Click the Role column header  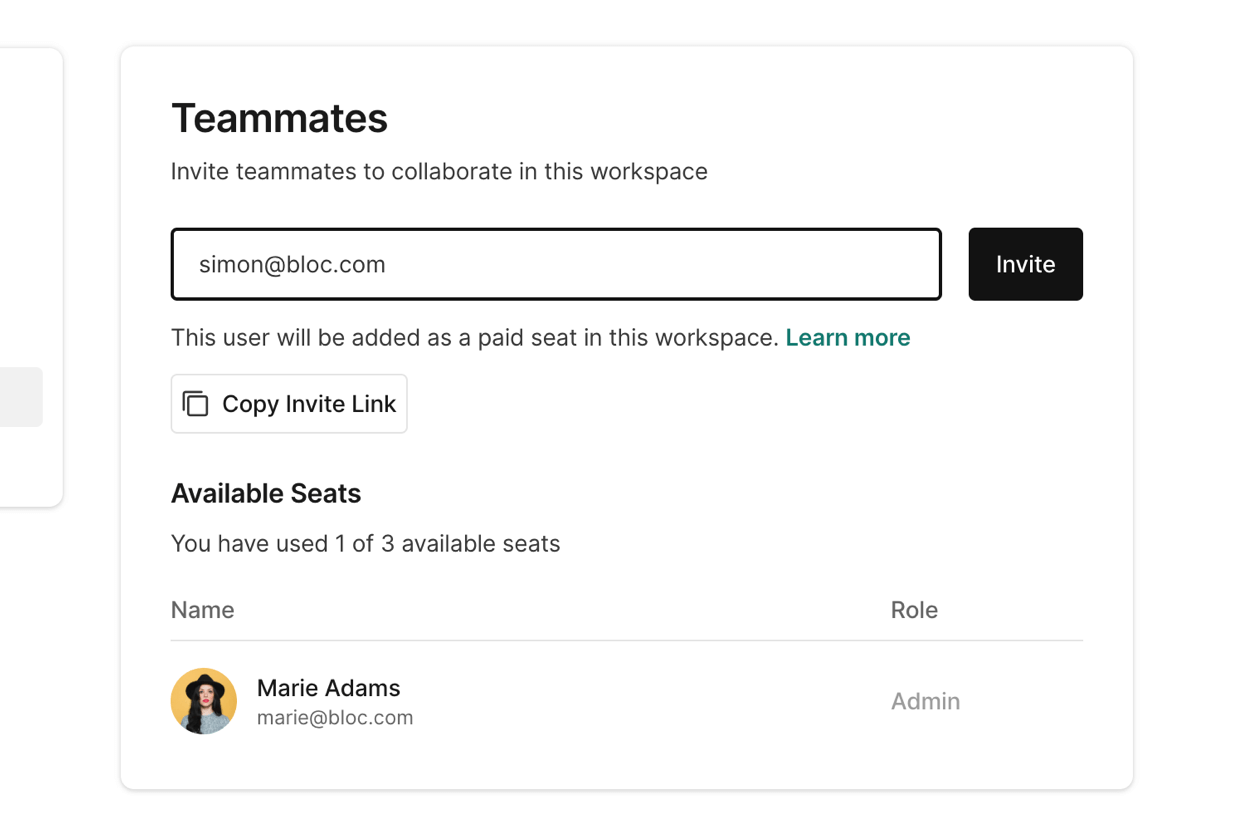914,610
